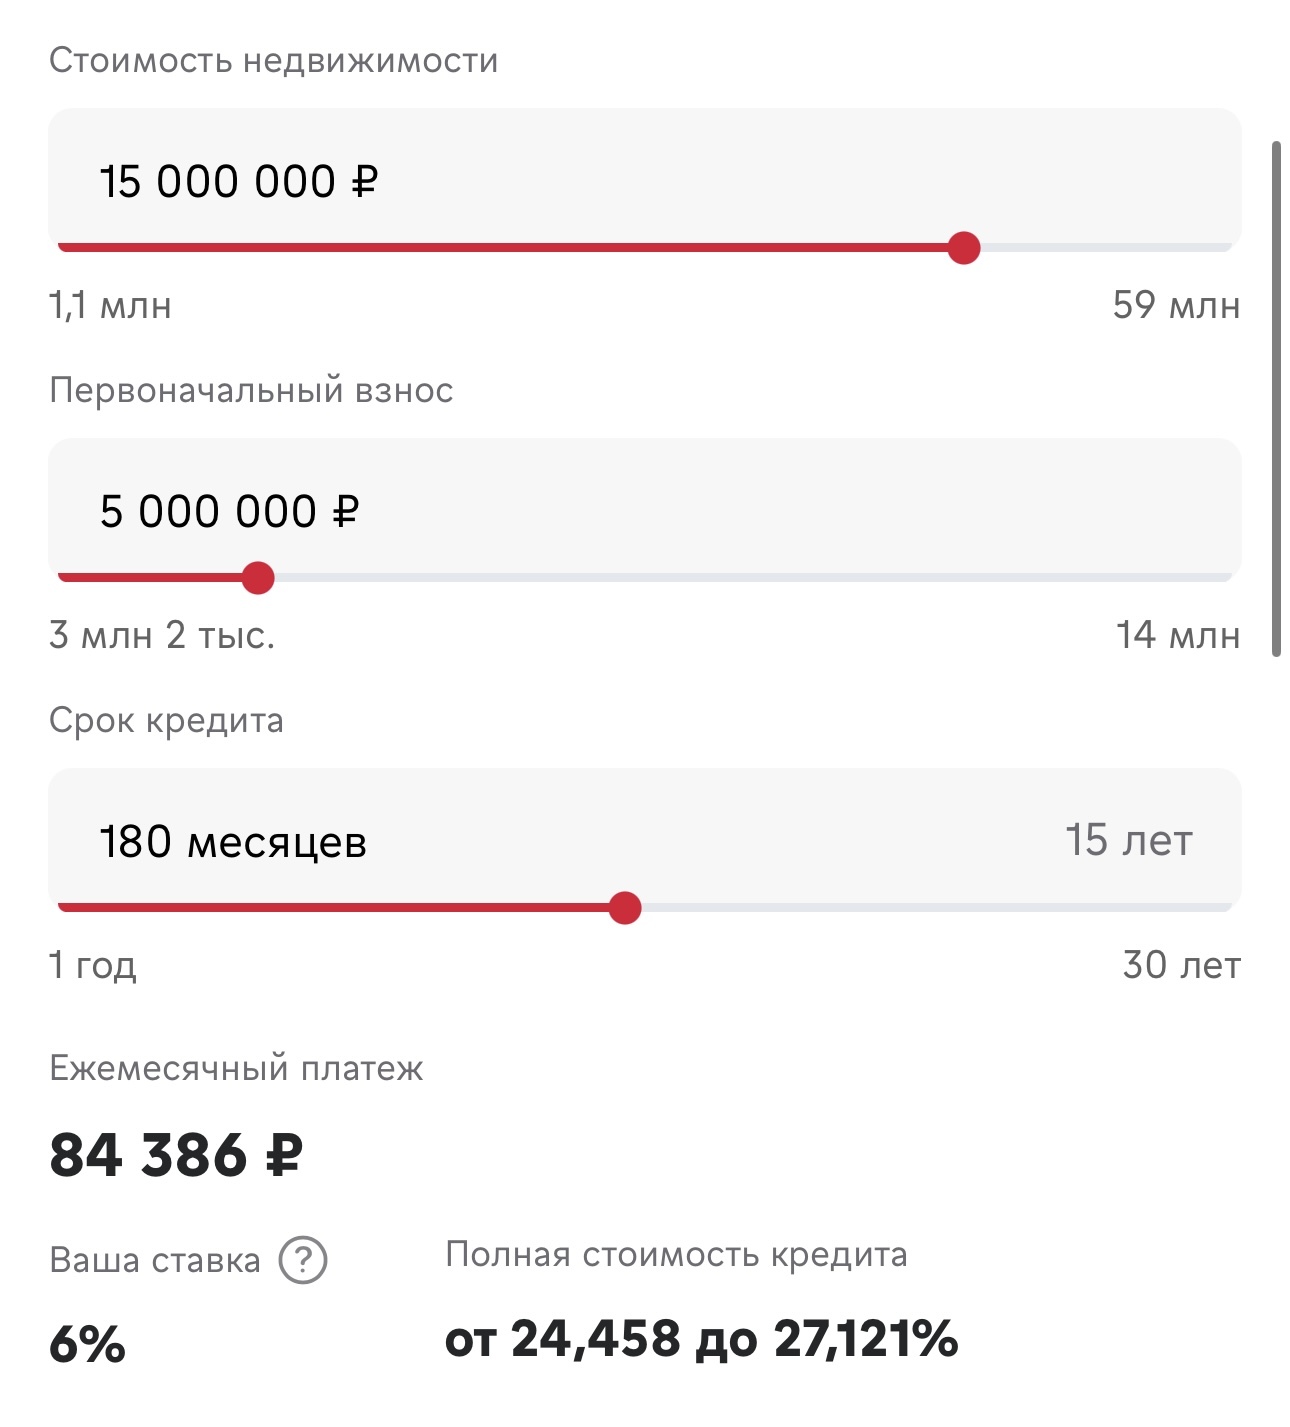Click the down payment slider handle
Screen dimensions: 1290x1427
click(258, 577)
